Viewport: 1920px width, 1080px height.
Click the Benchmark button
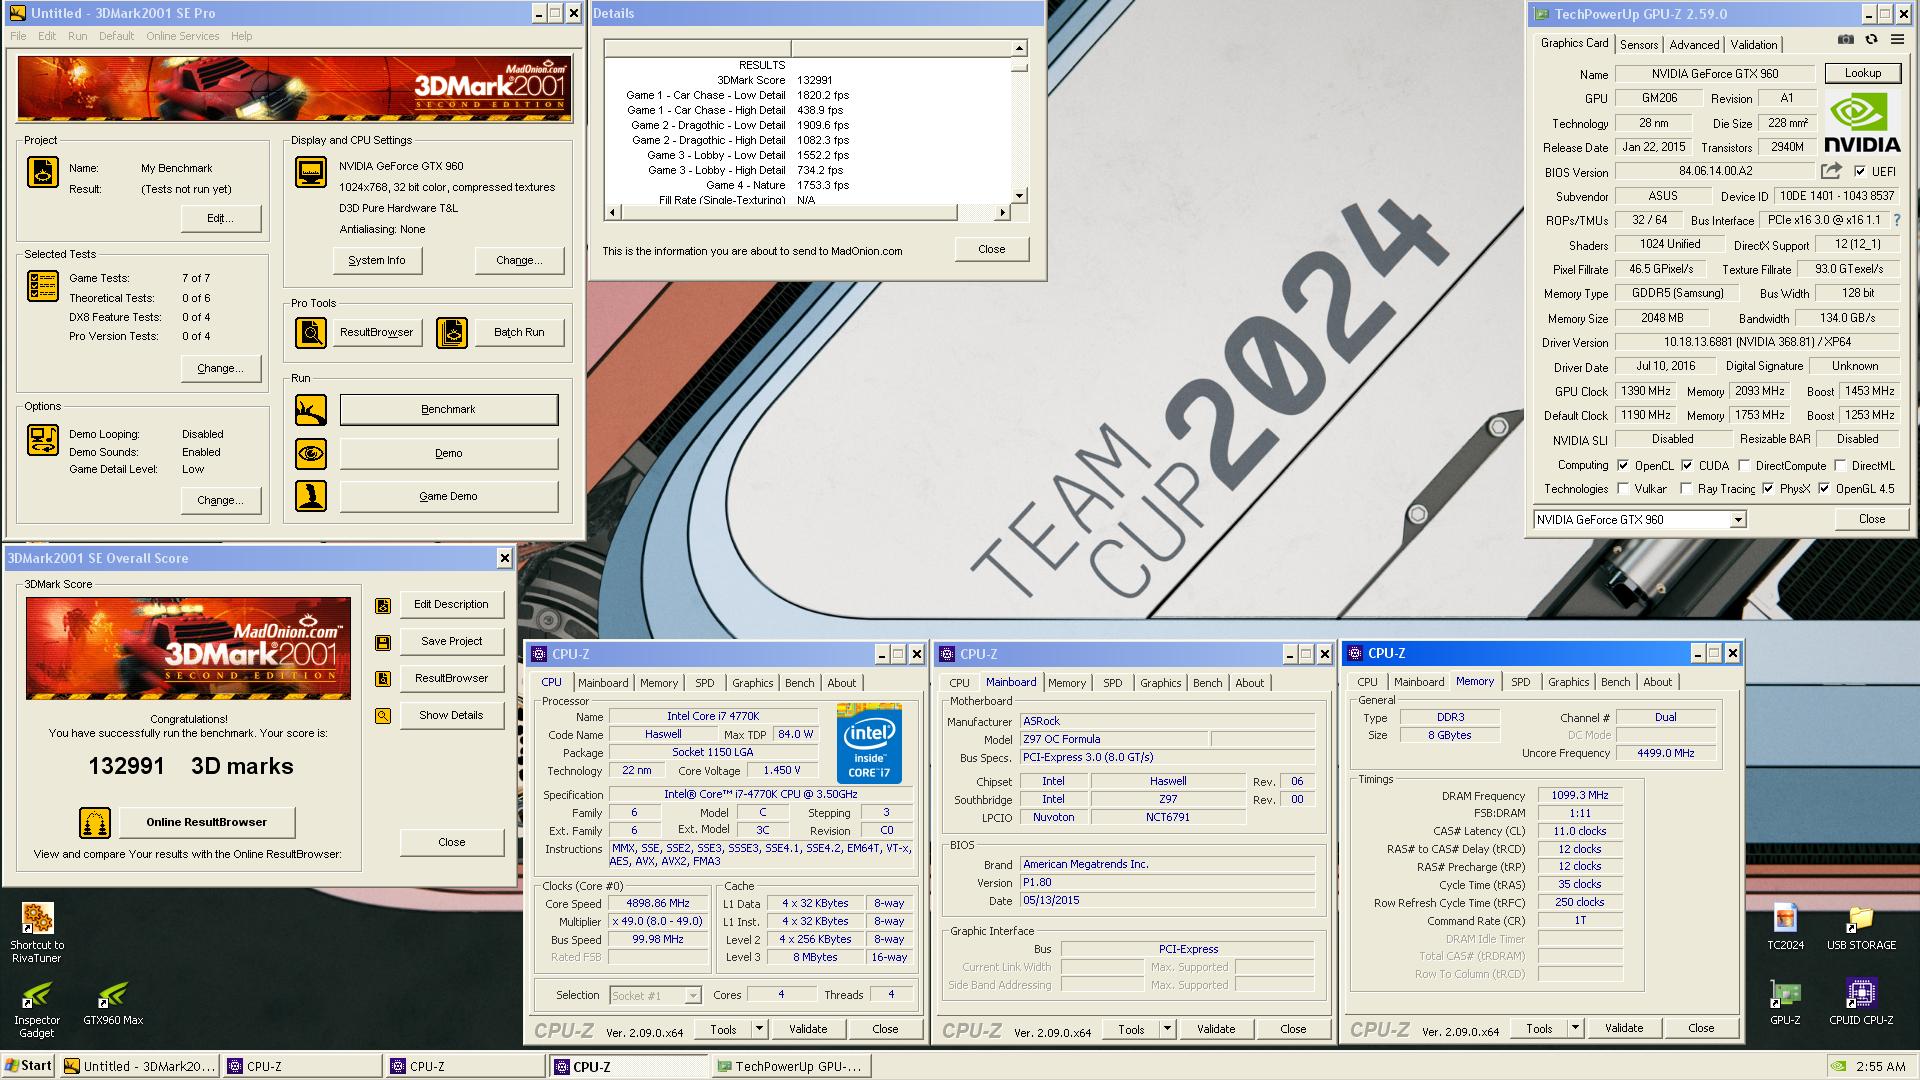pos(448,410)
